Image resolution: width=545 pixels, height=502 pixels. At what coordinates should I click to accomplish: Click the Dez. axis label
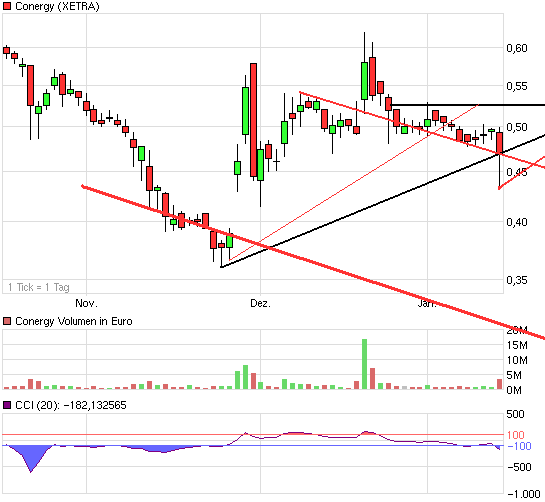click(260, 303)
